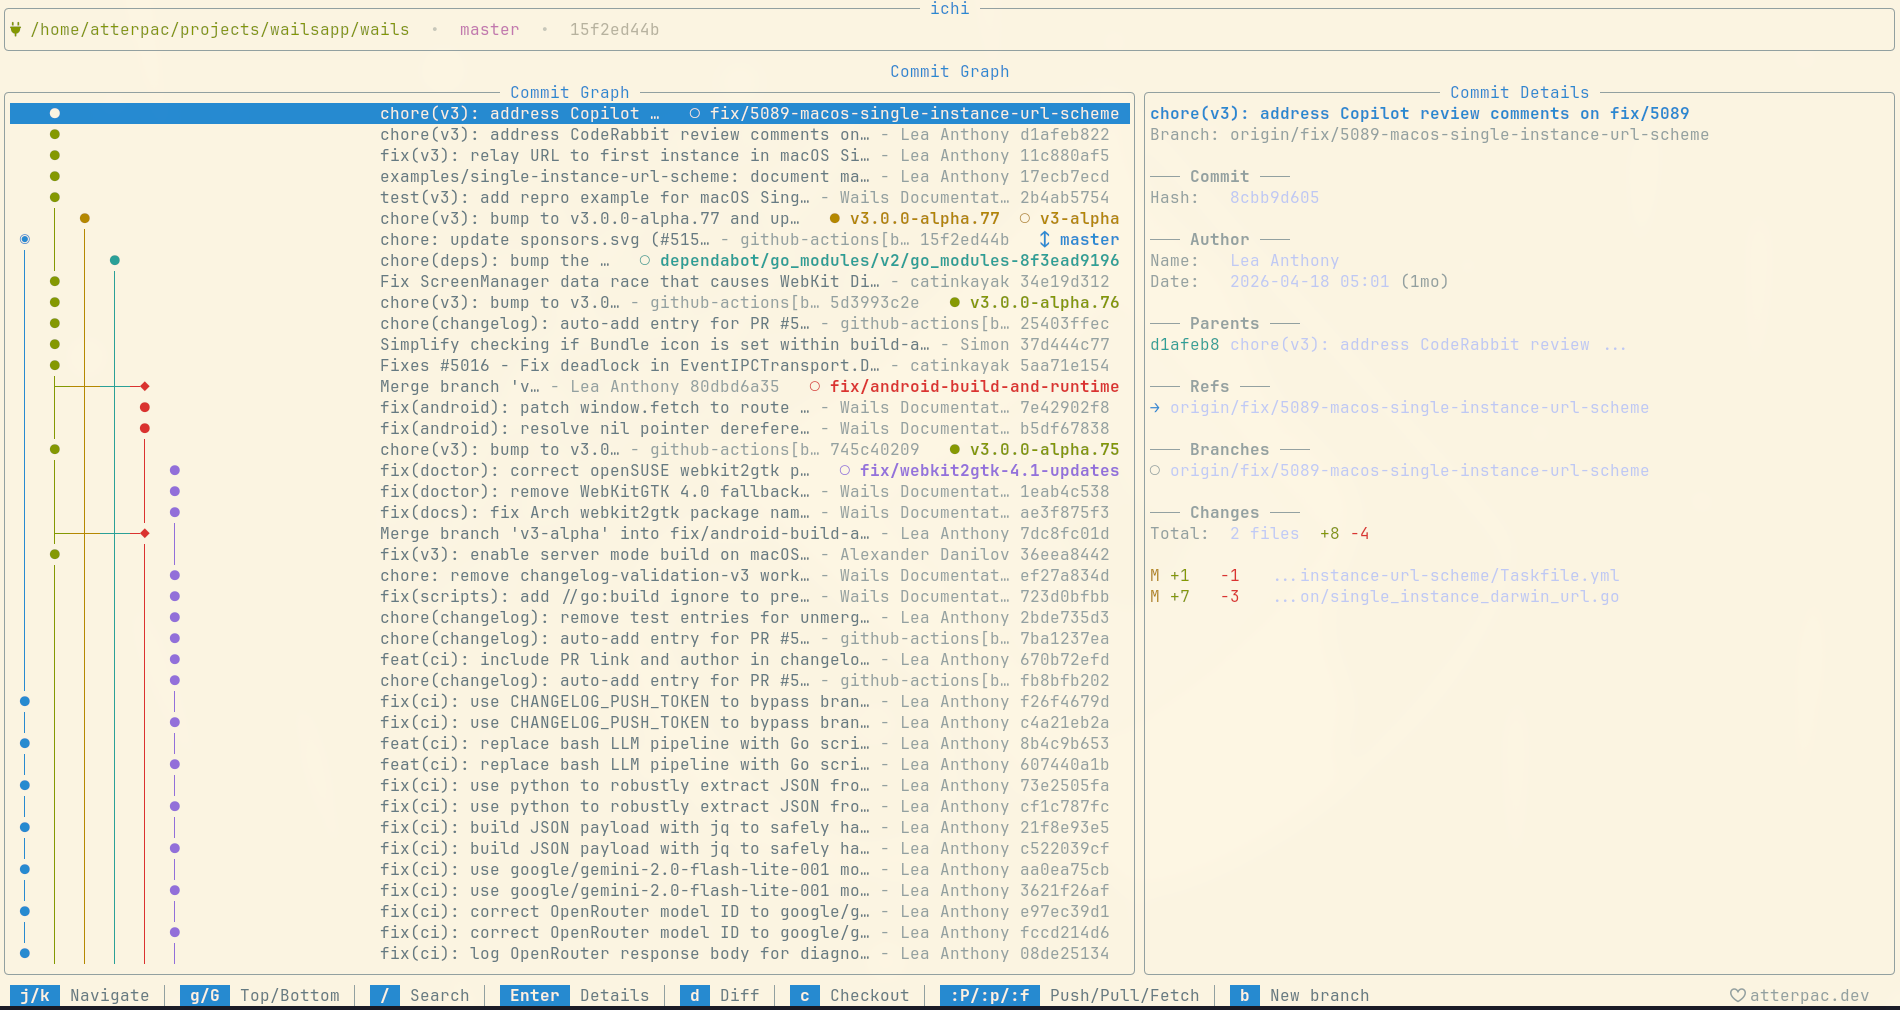Click the 15f2ed44b hash in the header
Image resolution: width=1900 pixels, height=1010 pixels.
[x=615, y=29]
